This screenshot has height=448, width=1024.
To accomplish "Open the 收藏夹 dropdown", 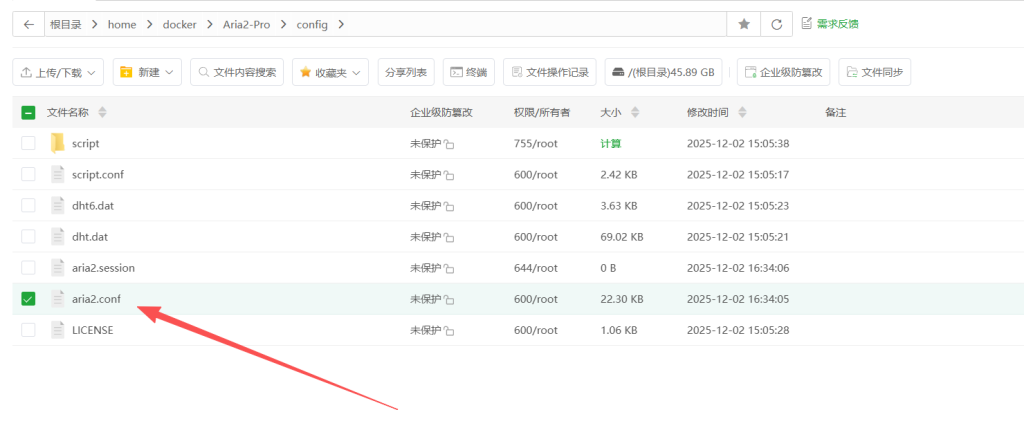I will pos(330,72).
